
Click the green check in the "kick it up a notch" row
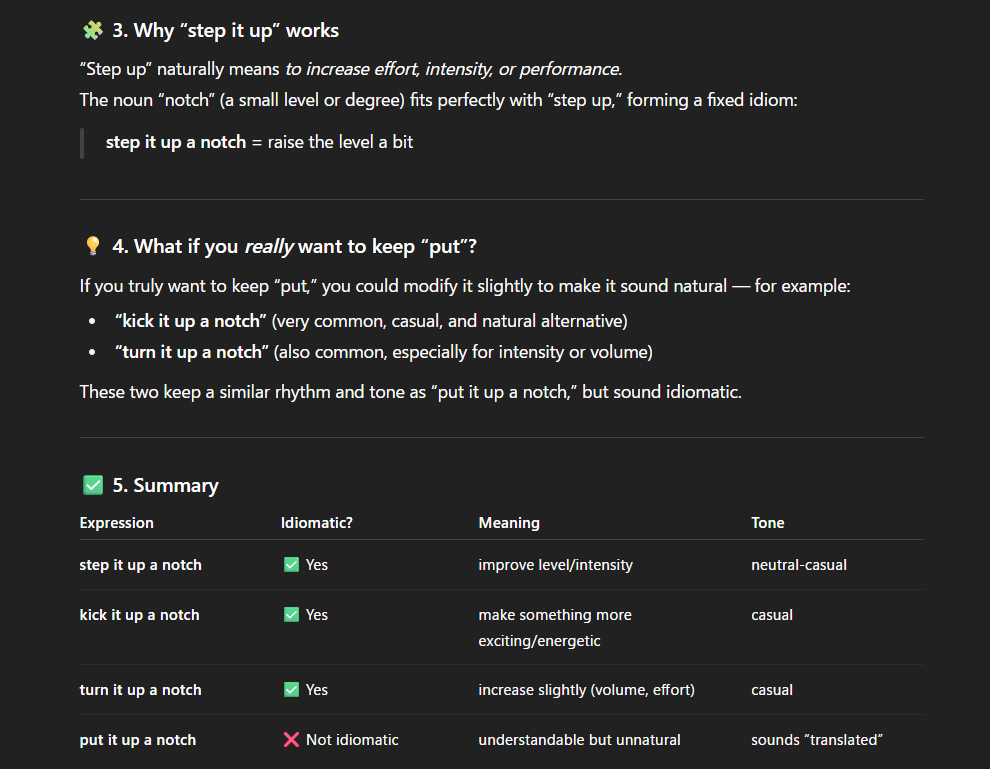point(291,615)
